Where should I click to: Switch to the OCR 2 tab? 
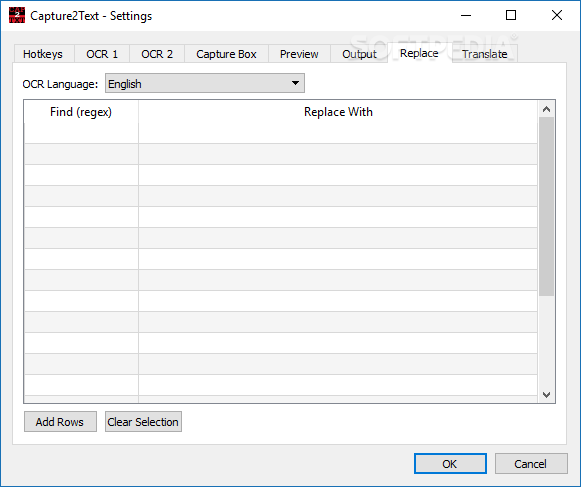pos(157,54)
